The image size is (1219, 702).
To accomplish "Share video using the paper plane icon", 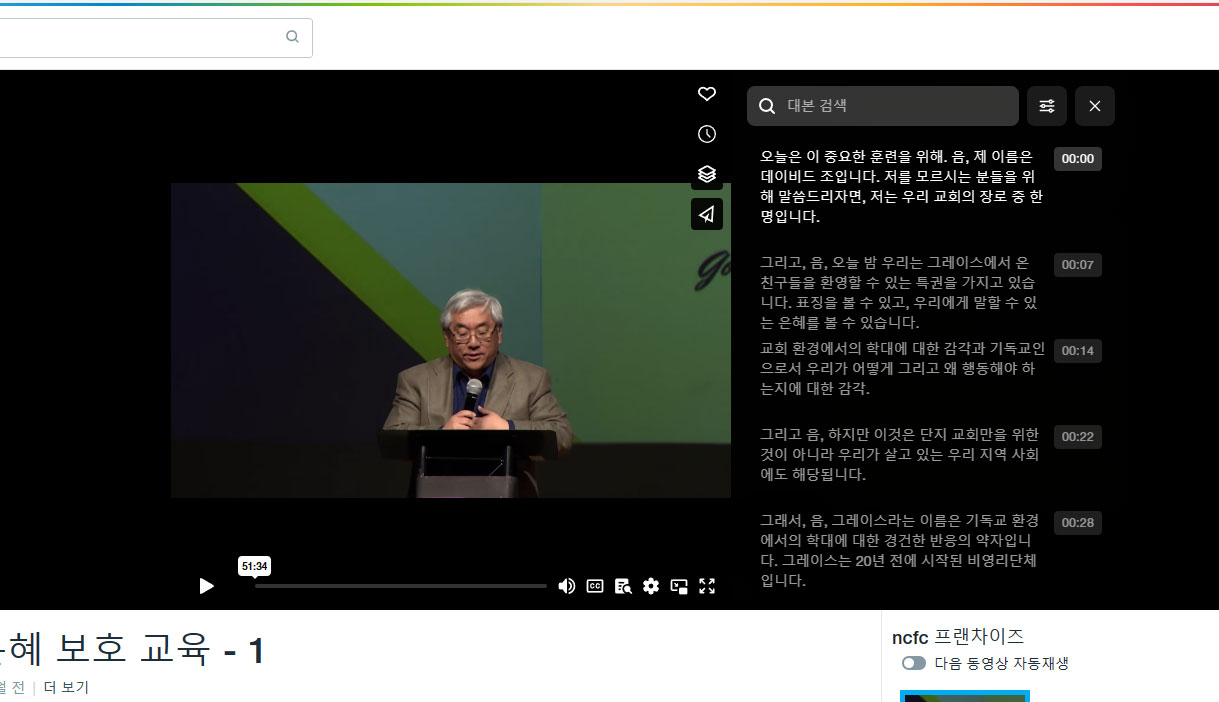I will pos(707,214).
